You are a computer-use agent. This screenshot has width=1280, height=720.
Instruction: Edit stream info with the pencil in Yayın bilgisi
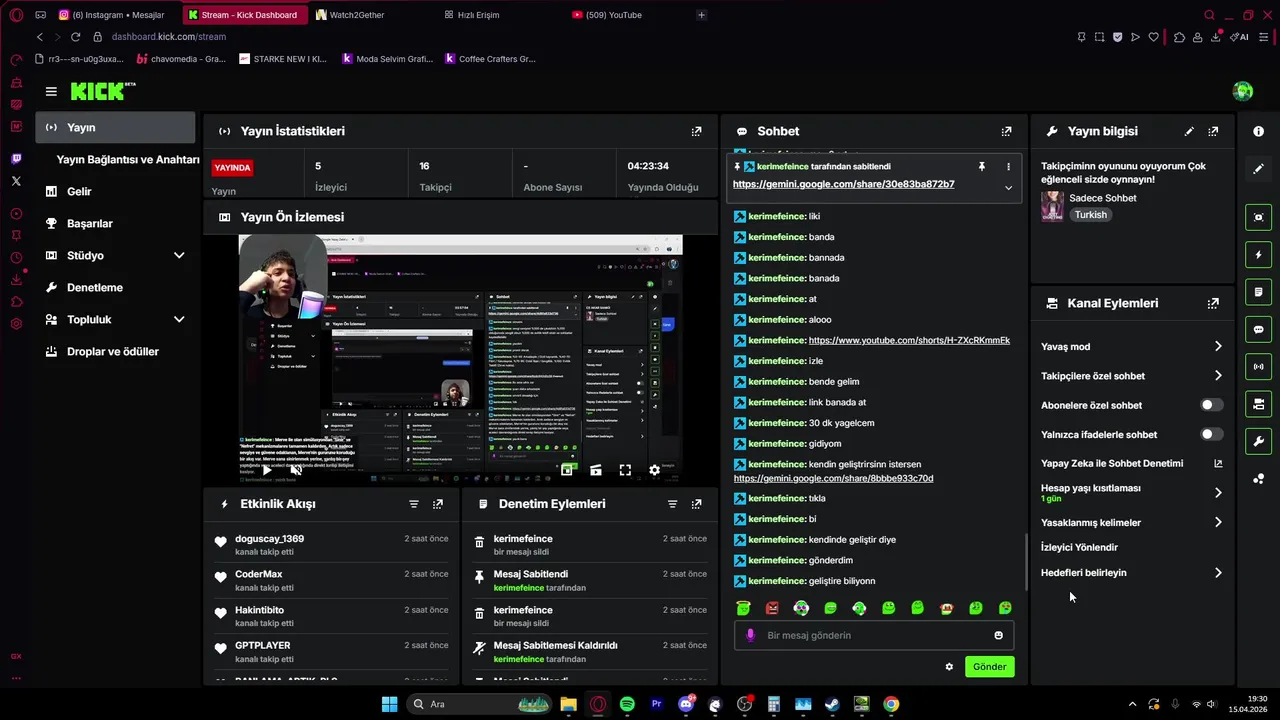coord(1189,131)
